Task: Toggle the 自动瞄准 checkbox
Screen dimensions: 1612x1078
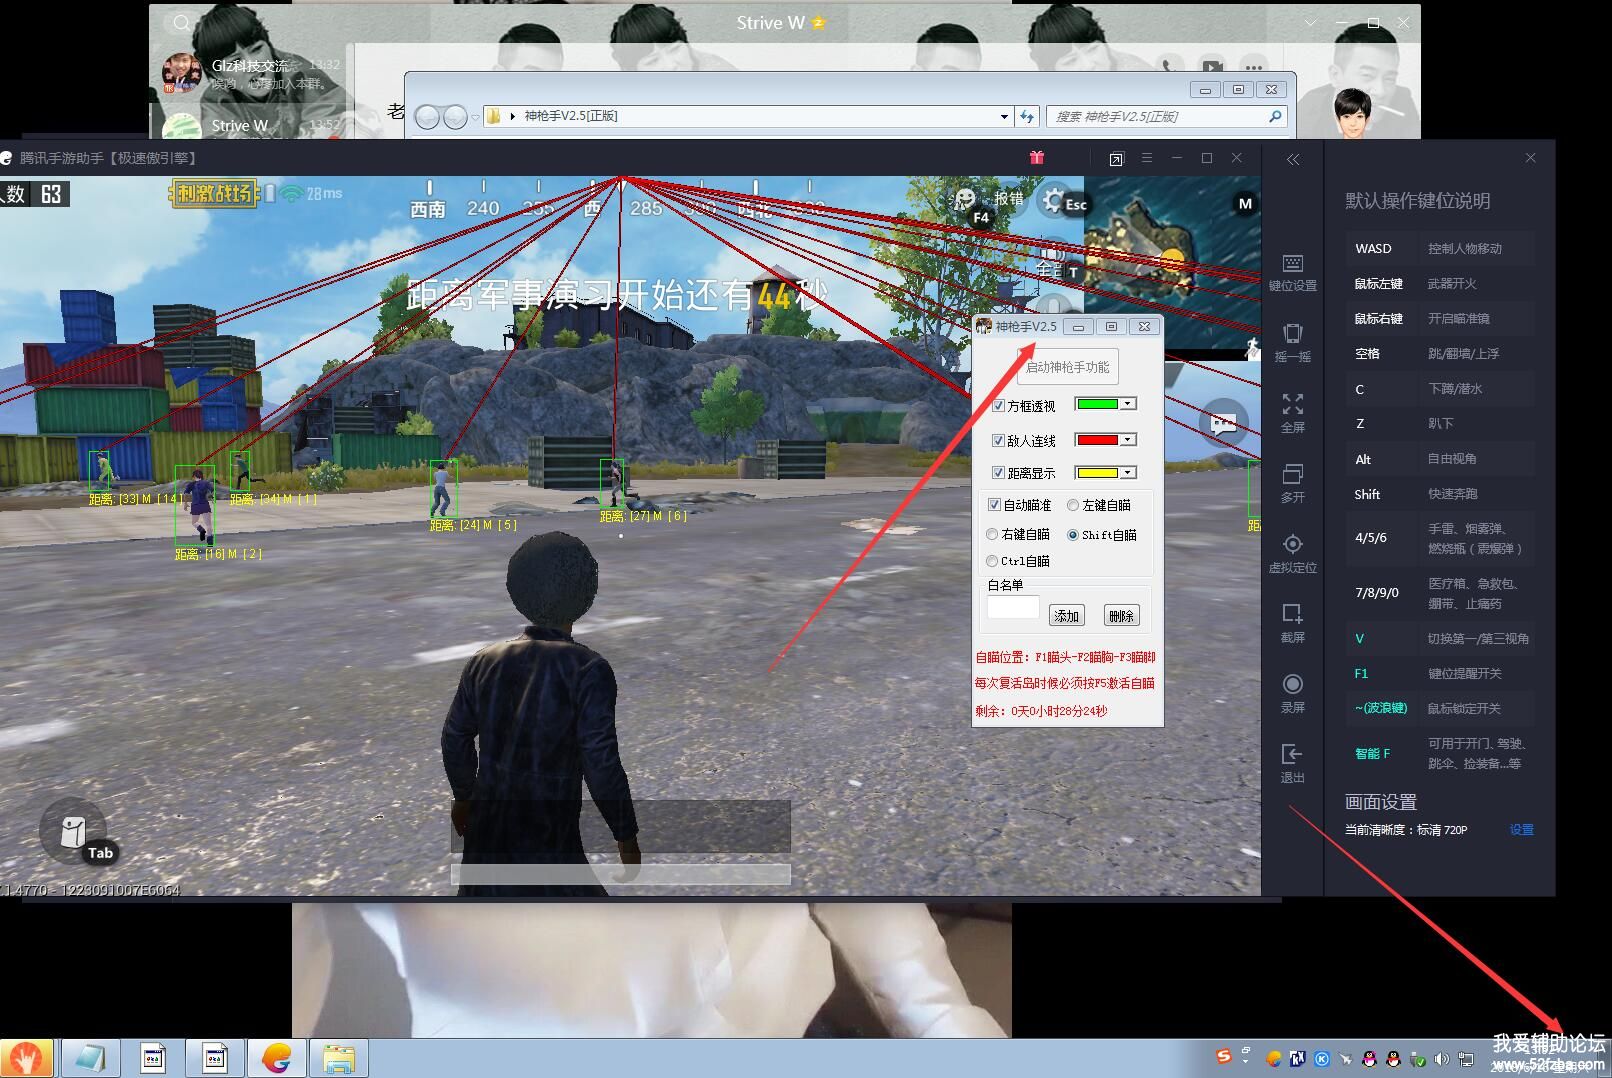Action: pyautogui.click(x=994, y=505)
